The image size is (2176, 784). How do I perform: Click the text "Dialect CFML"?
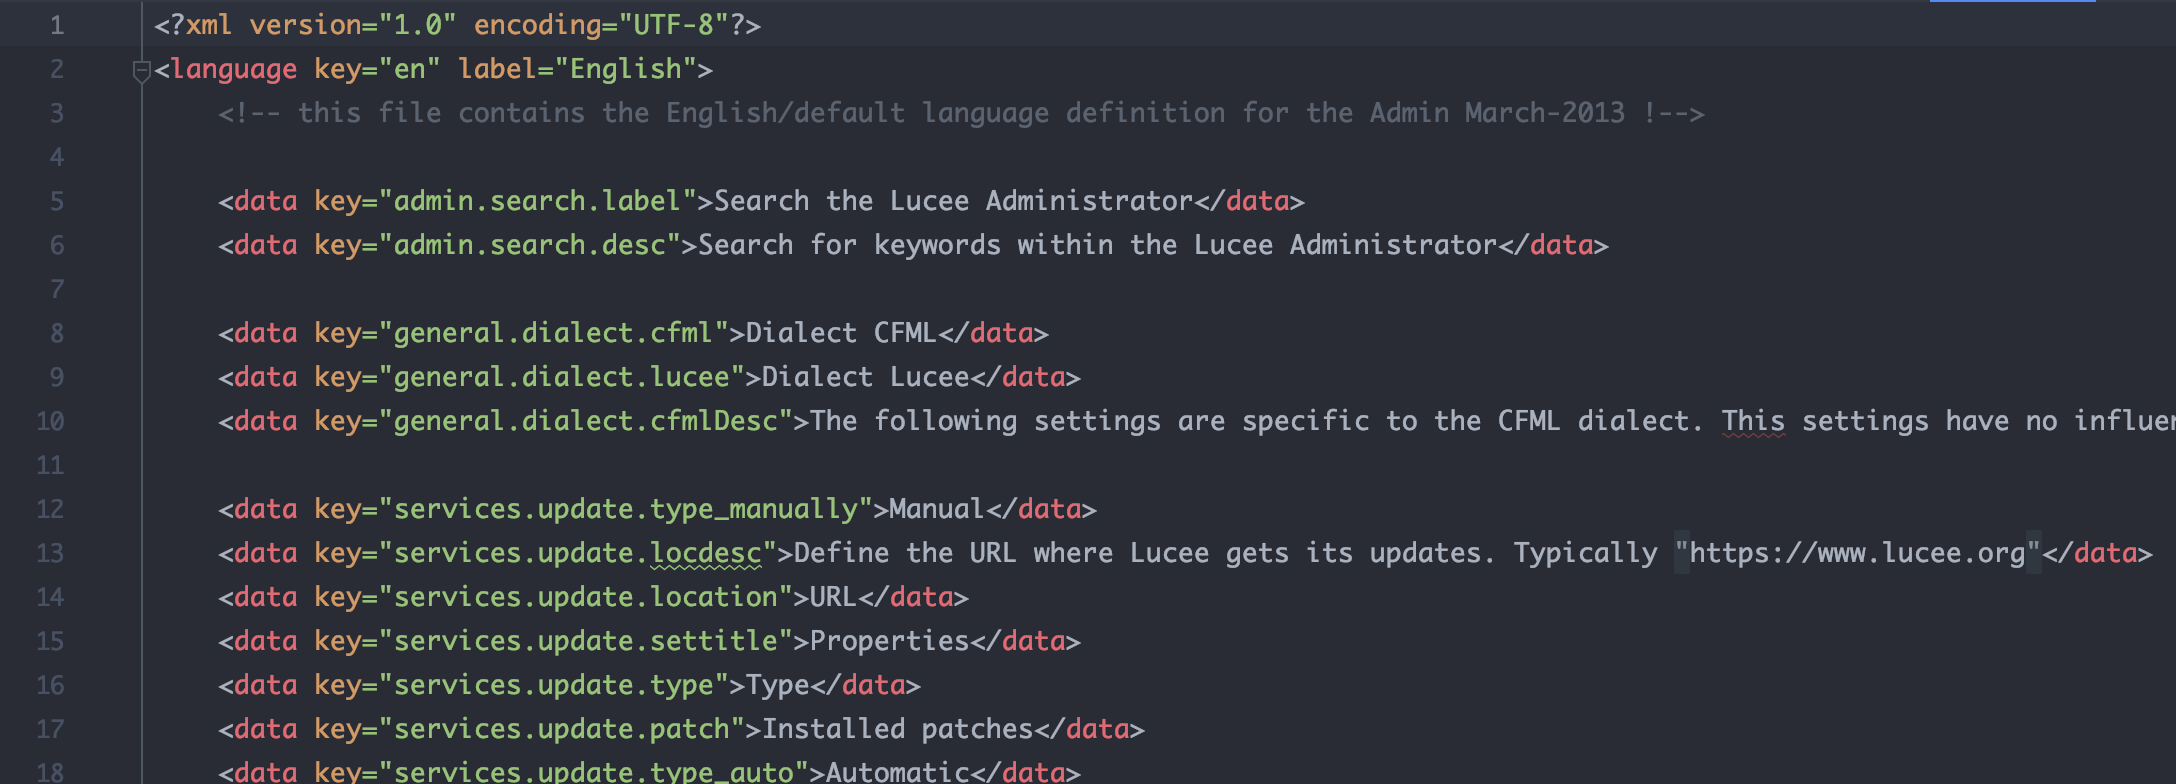pos(841,333)
